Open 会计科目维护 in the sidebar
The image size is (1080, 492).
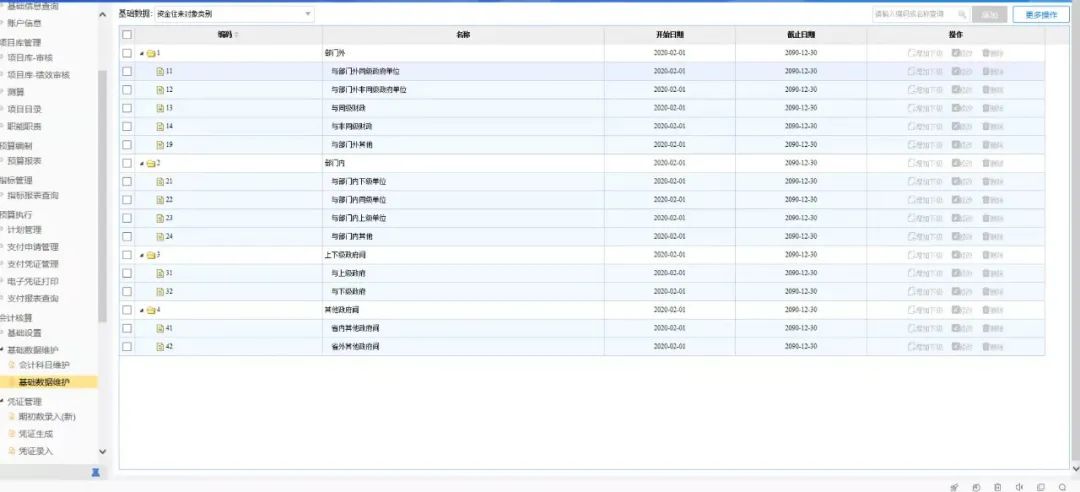[x=44, y=365]
